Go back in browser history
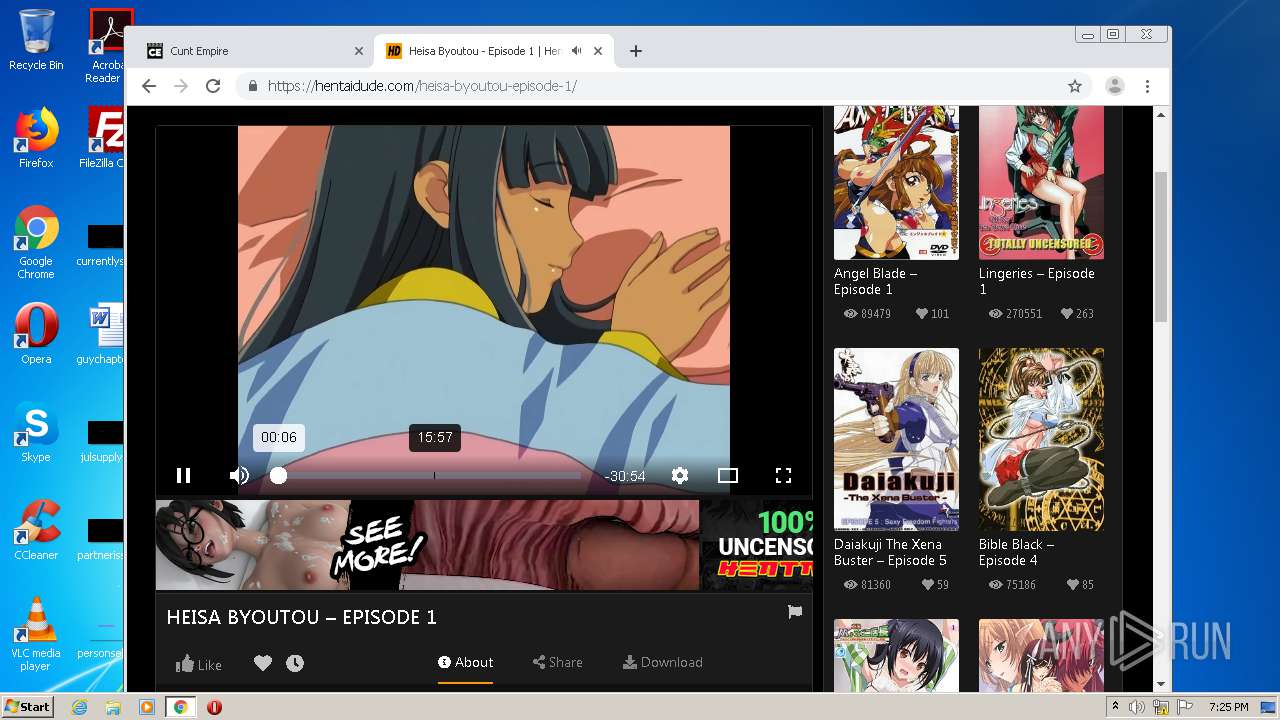Viewport: 1280px width, 720px height. (x=149, y=86)
